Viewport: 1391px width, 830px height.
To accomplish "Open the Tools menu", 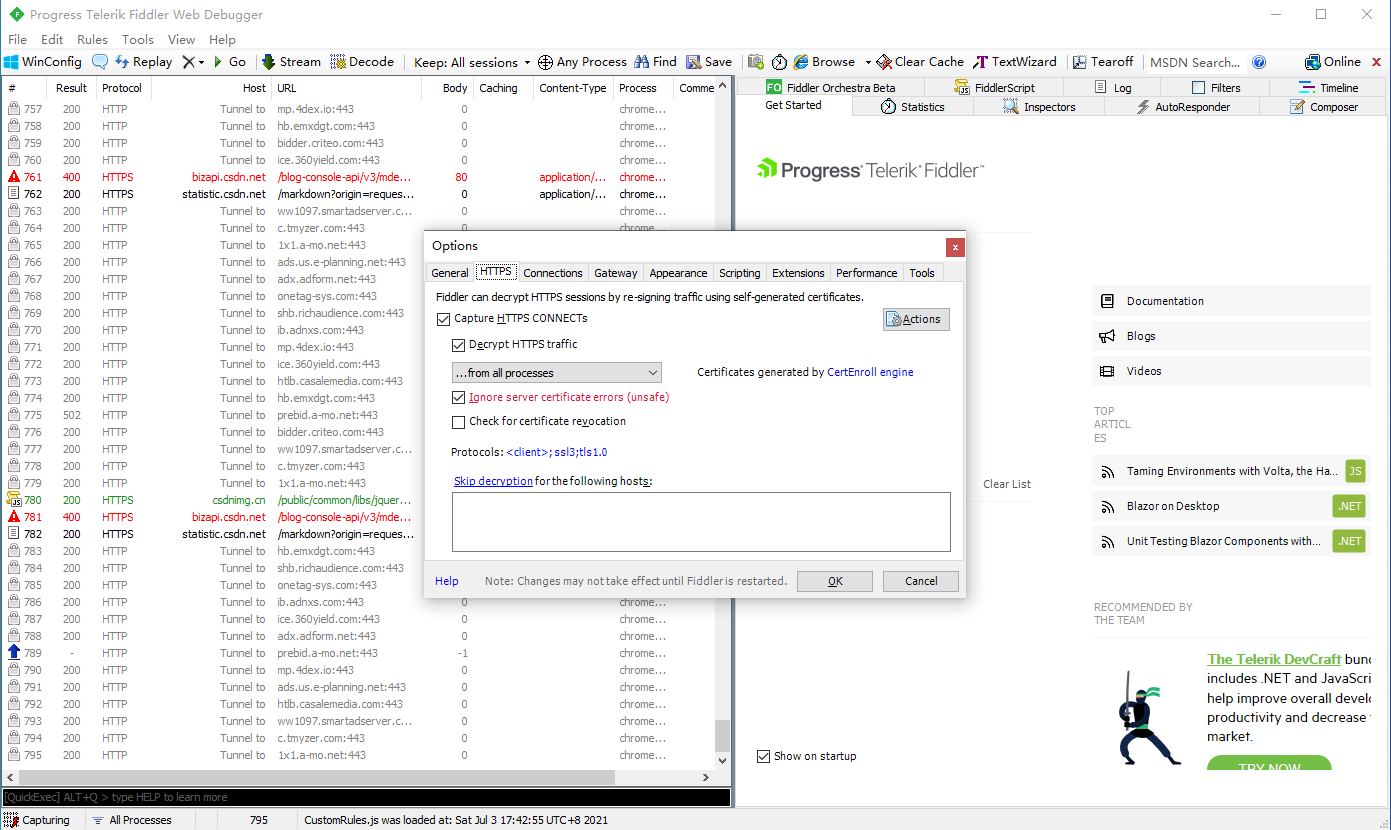I will click(x=138, y=40).
